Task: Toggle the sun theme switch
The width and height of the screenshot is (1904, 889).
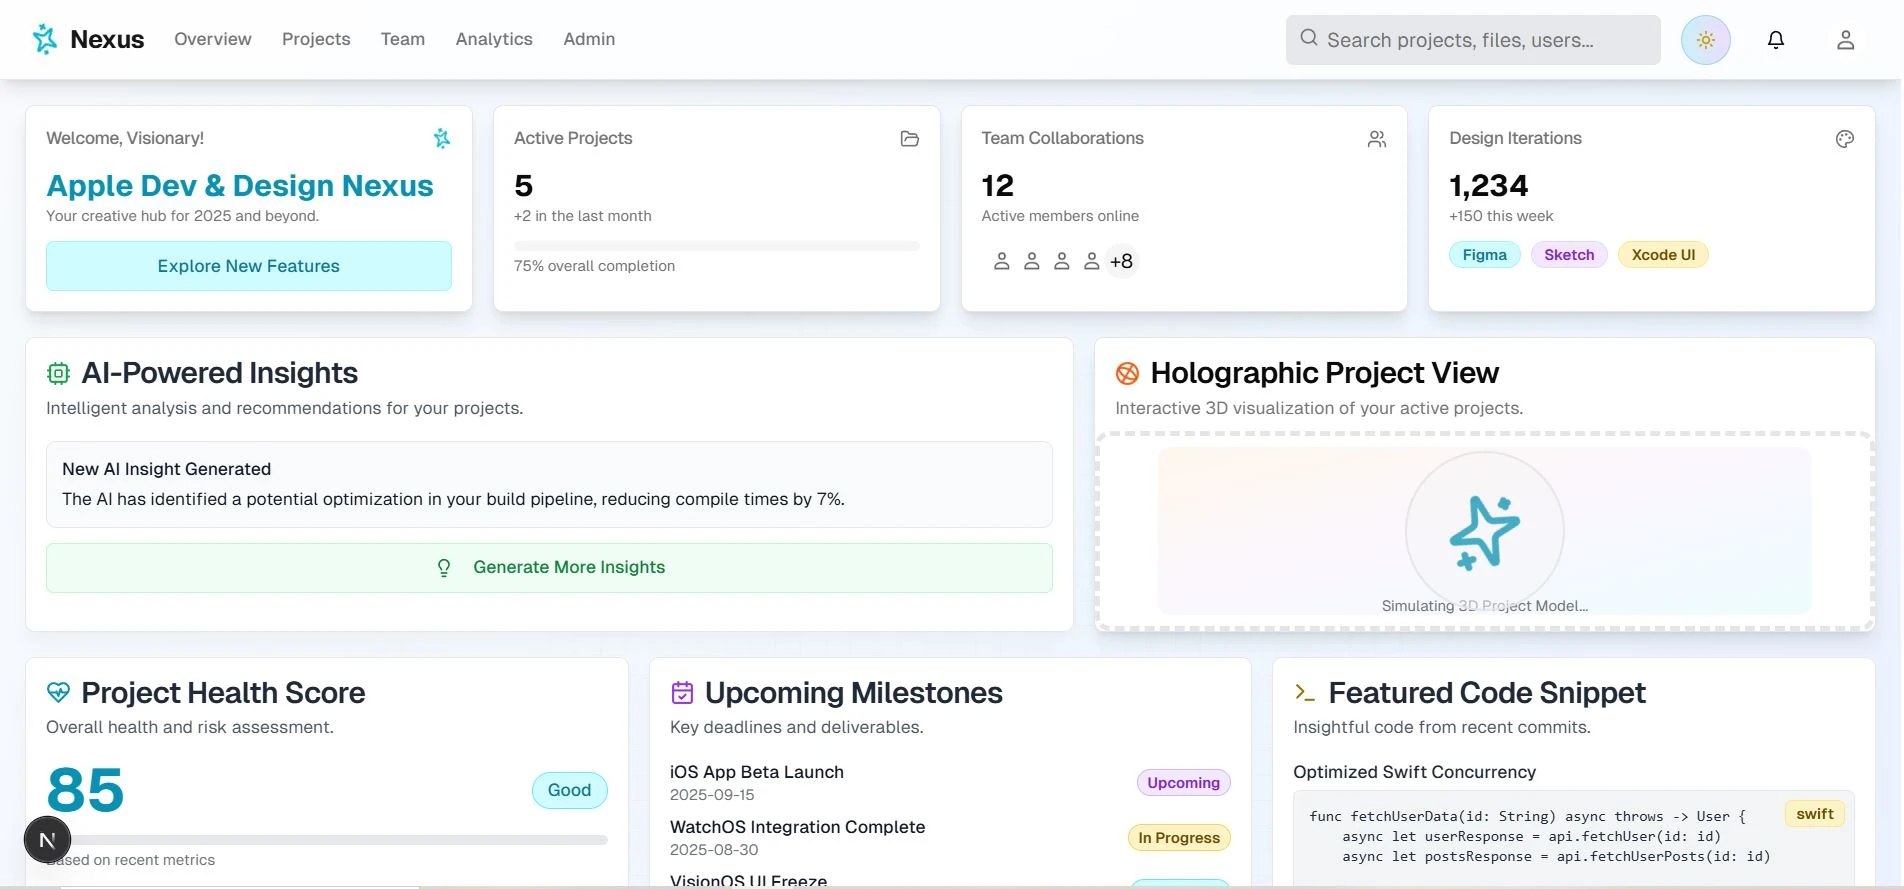Action: [x=1705, y=40]
